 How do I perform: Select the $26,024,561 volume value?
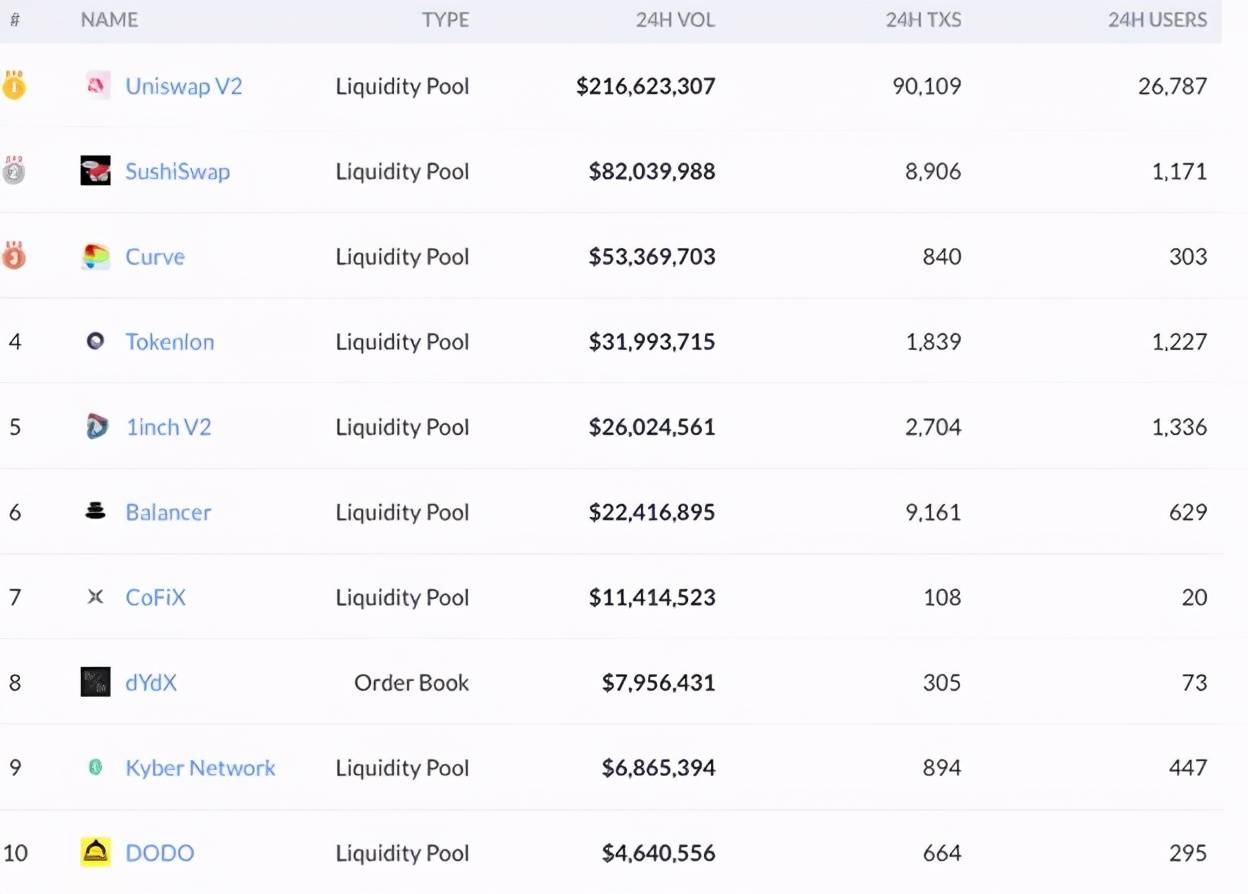click(x=652, y=427)
